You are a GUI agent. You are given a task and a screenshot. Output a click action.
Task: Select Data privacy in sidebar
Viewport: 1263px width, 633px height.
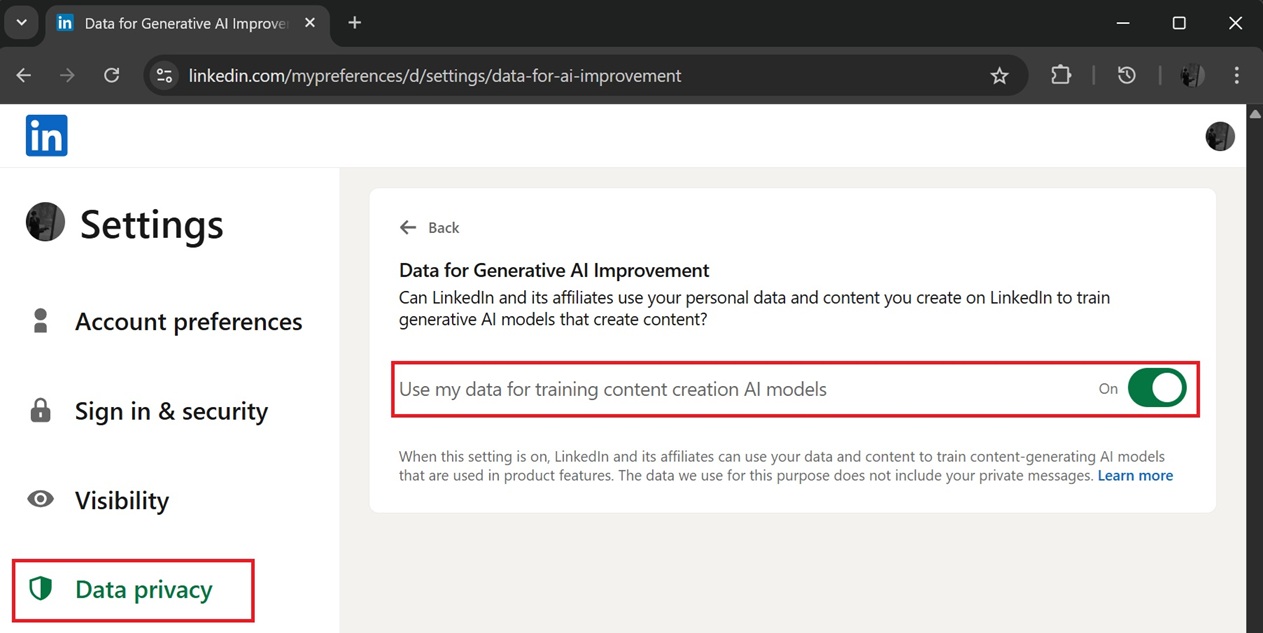click(x=143, y=590)
